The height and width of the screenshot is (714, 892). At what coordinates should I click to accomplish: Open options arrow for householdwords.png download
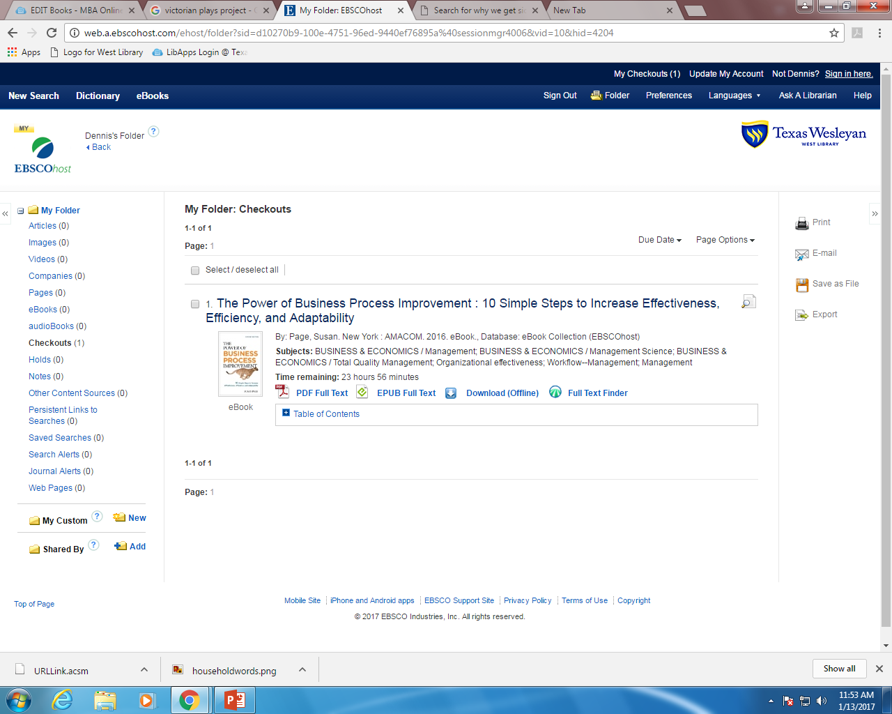click(x=302, y=670)
